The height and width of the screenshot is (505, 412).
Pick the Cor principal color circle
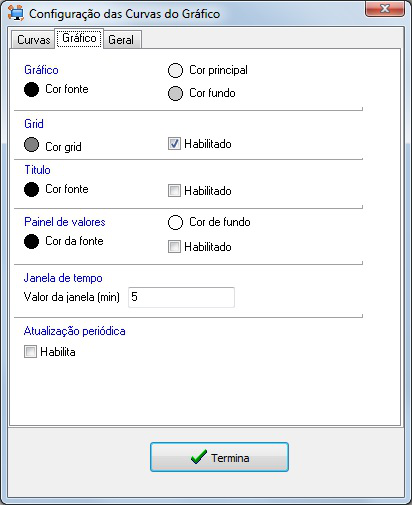coord(175,70)
